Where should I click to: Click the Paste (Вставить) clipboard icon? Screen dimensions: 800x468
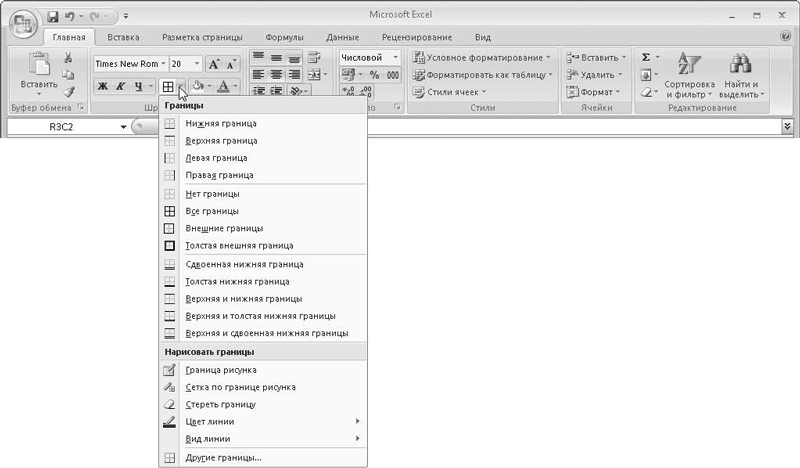click(x=39, y=67)
